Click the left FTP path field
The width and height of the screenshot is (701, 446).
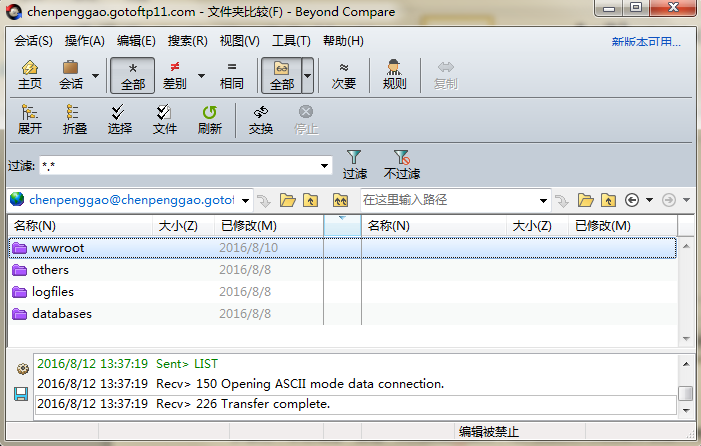point(131,200)
